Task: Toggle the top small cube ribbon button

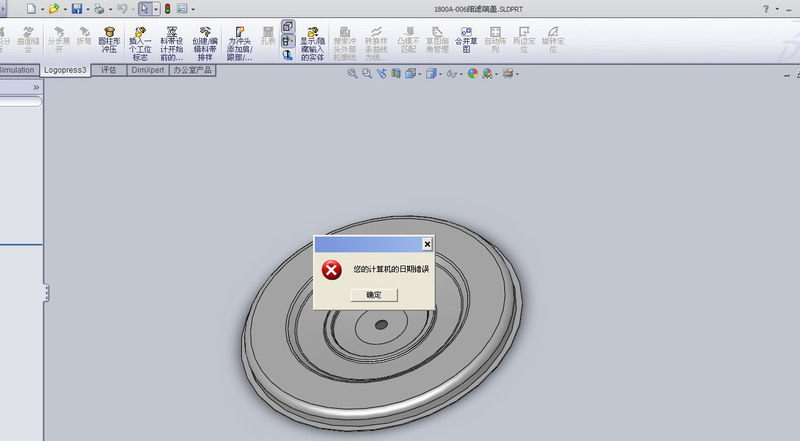Action: (x=288, y=26)
